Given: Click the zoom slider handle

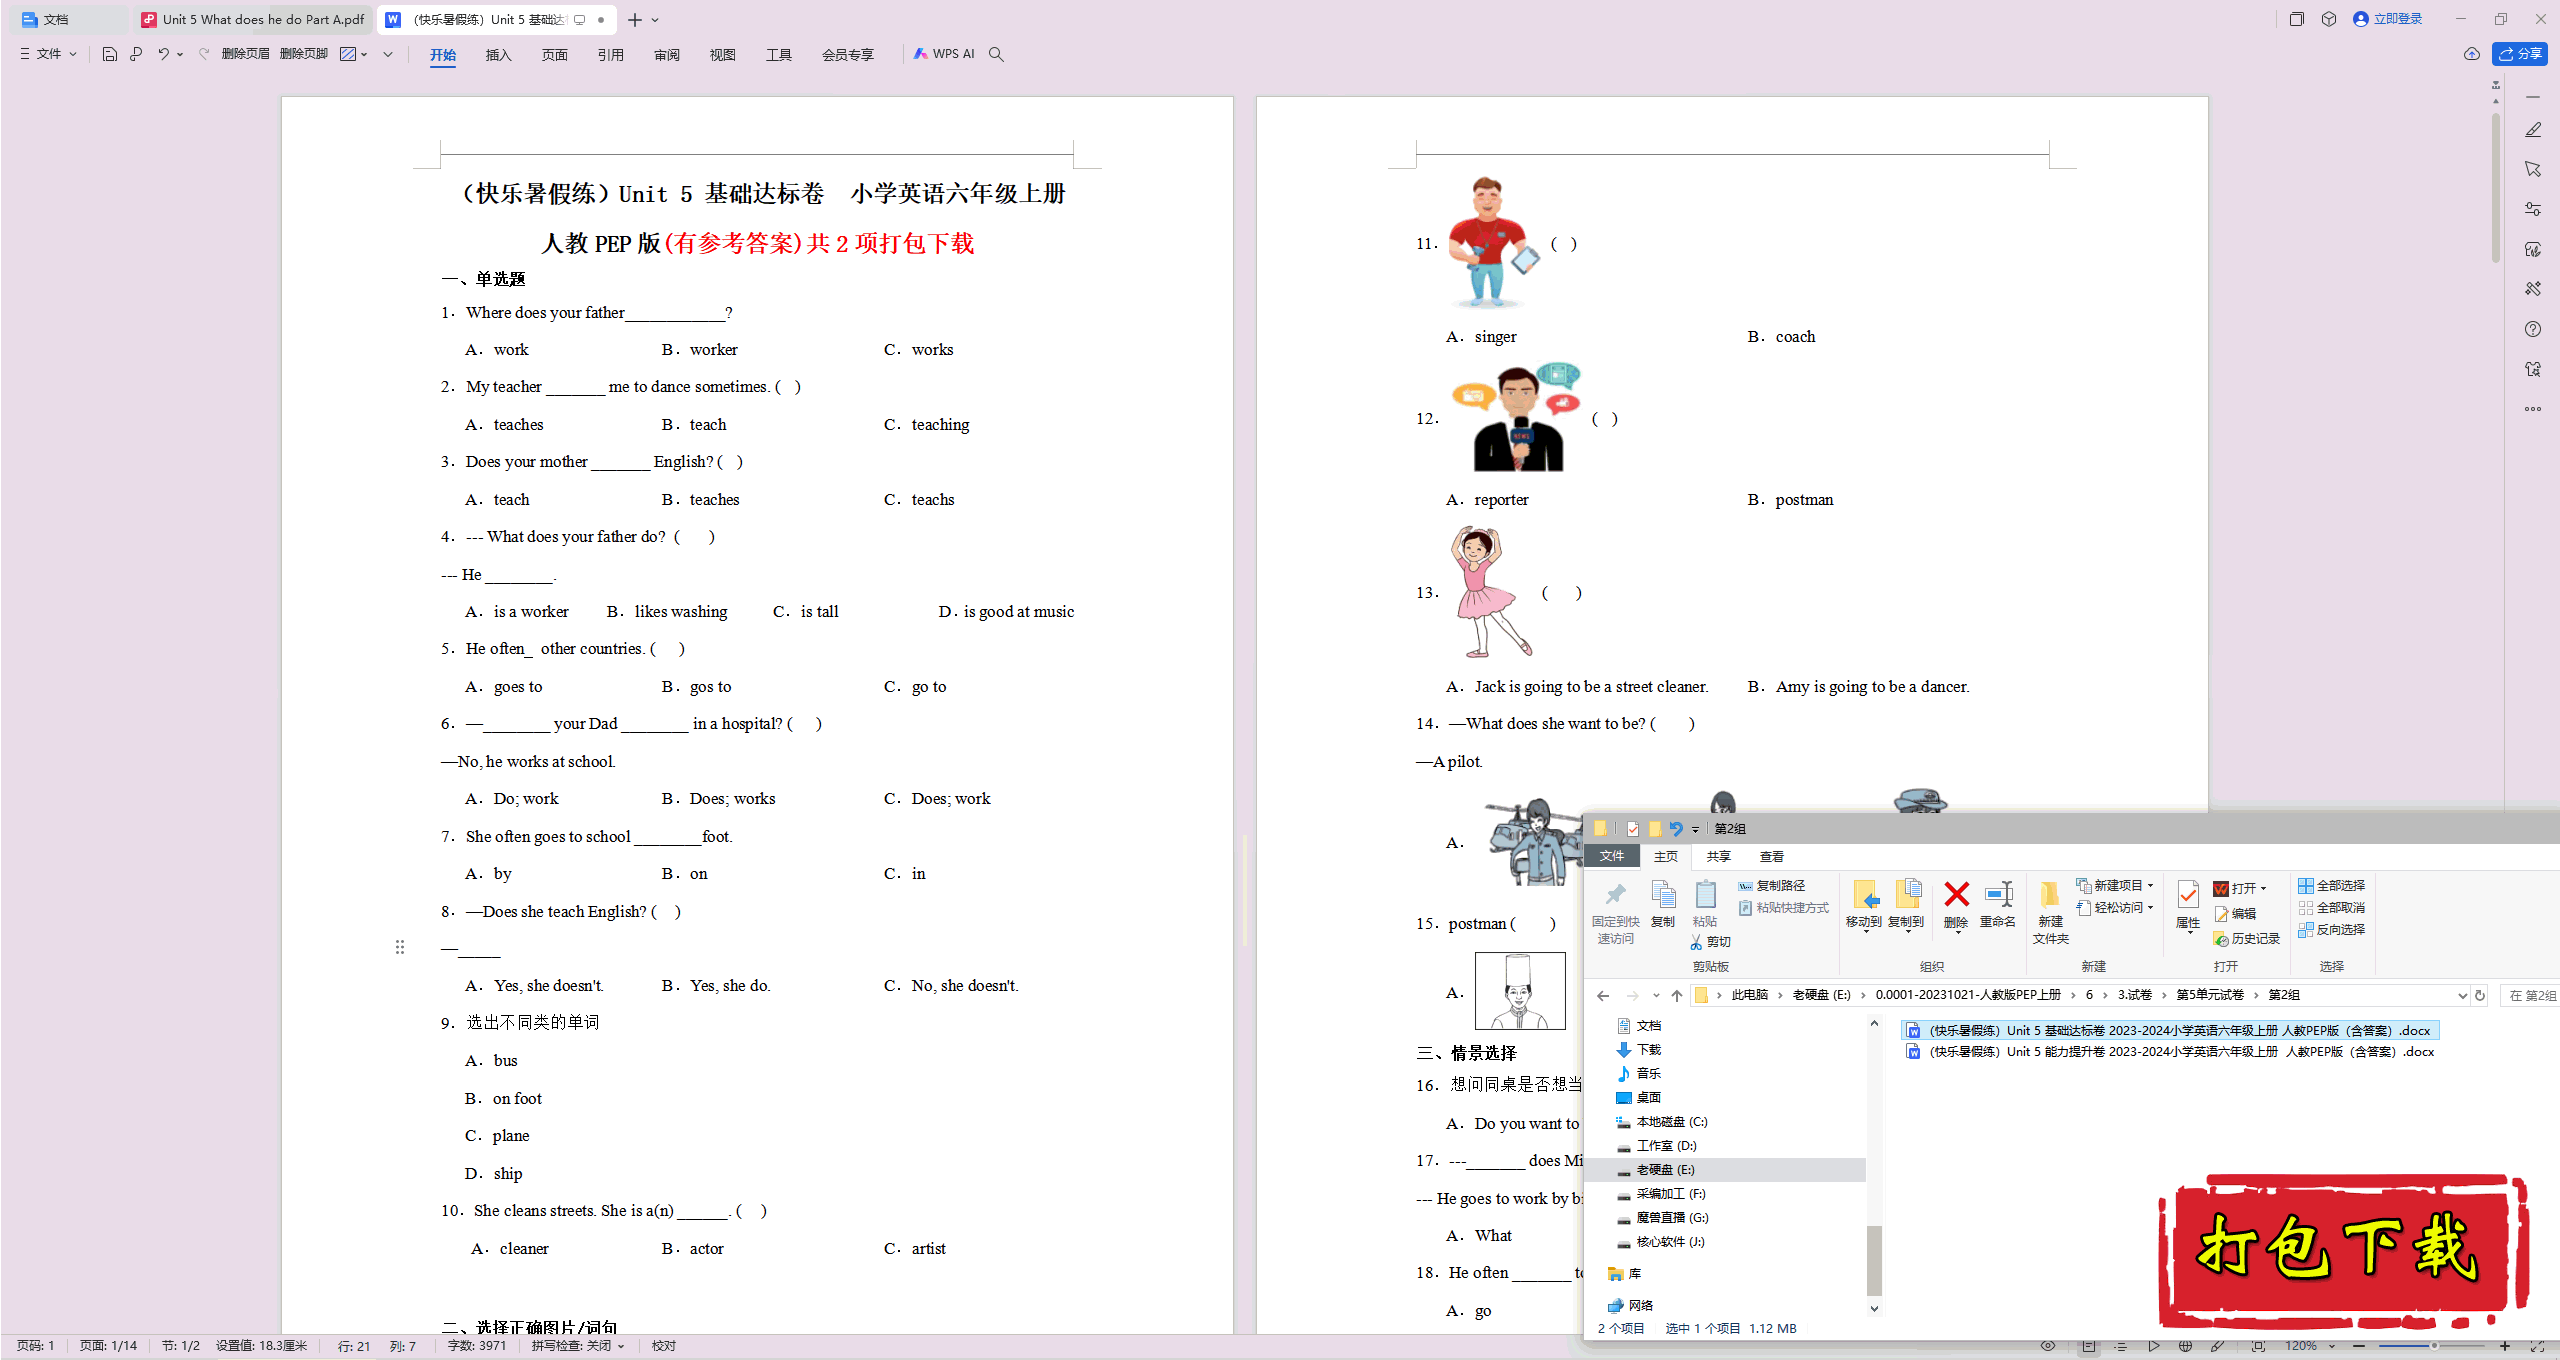Looking at the screenshot, I should tap(2434, 1346).
